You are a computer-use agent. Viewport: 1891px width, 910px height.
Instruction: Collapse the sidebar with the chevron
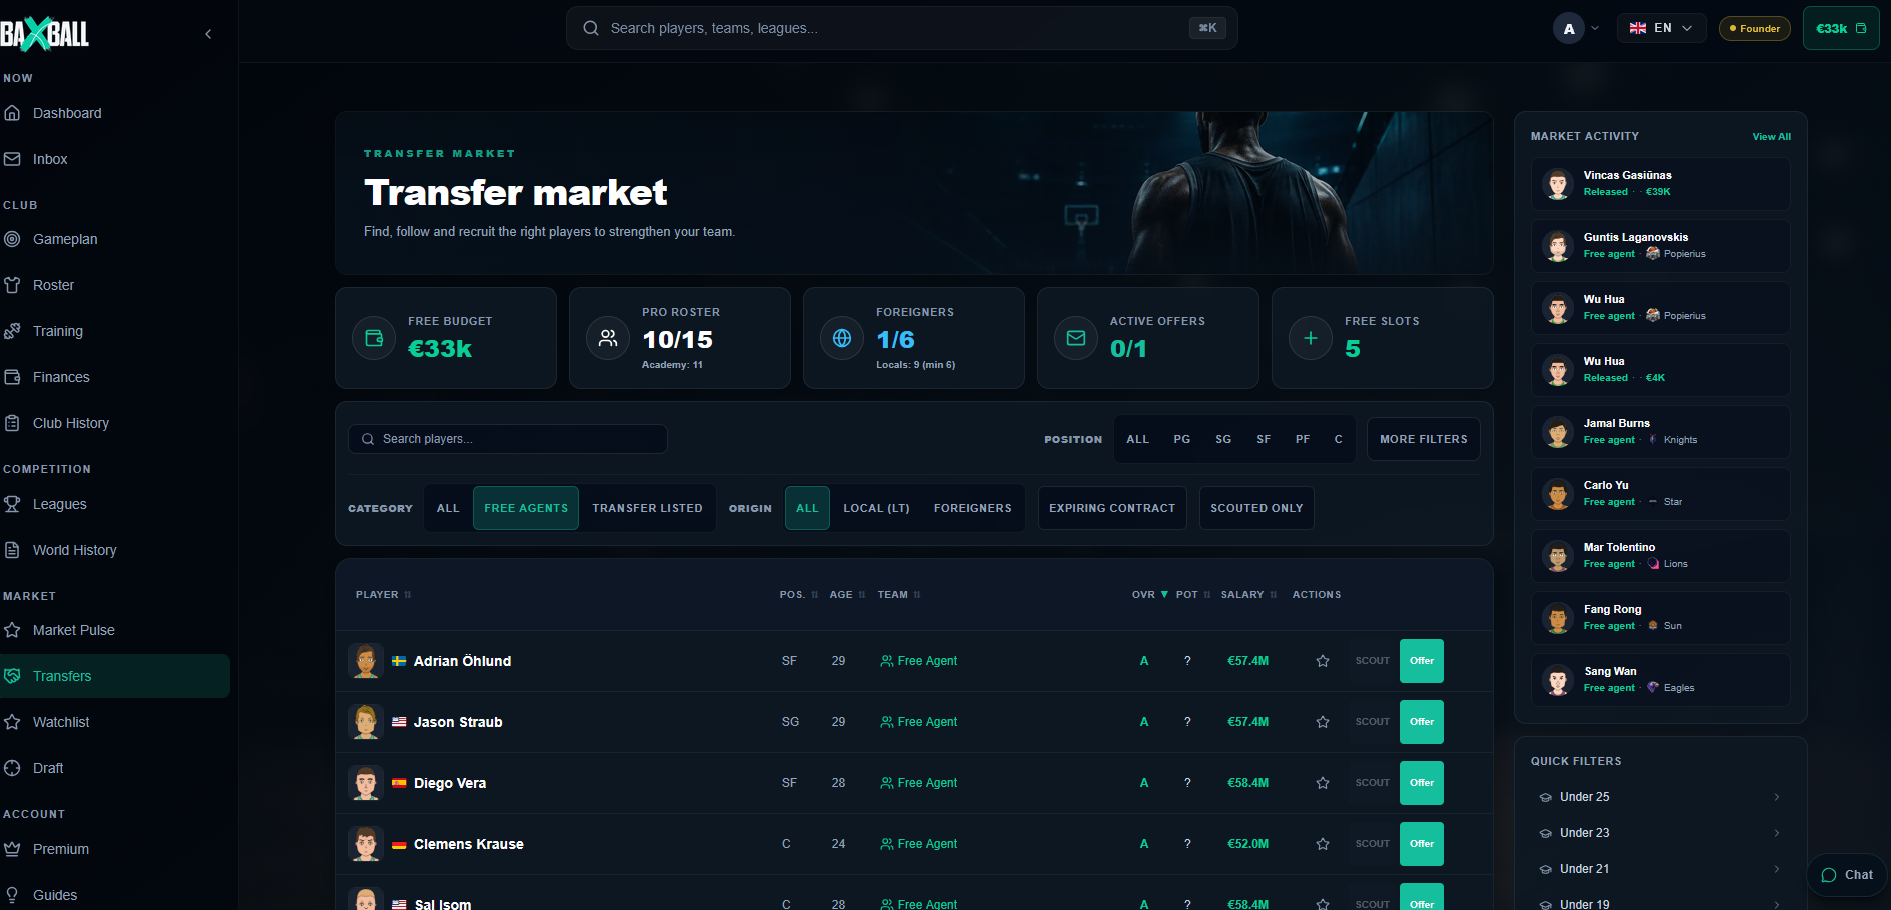(208, 34)
